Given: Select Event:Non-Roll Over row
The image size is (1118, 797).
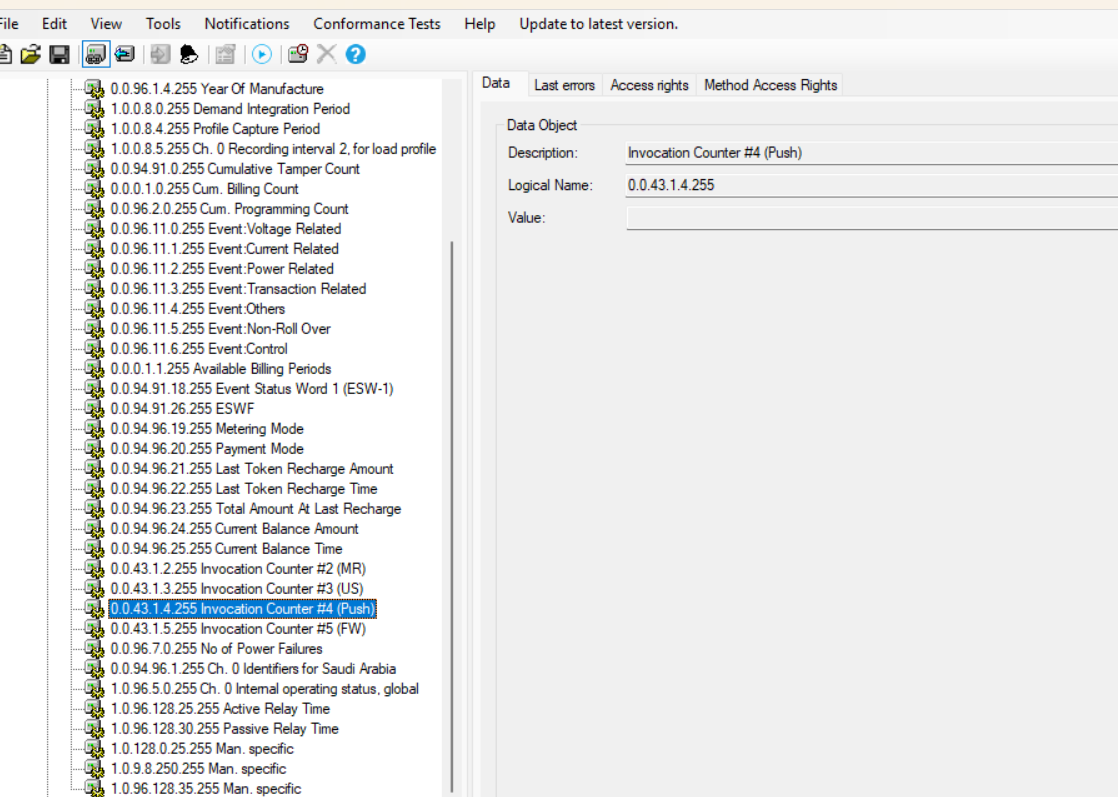Looking at the screenshot, I should [220, 329].
